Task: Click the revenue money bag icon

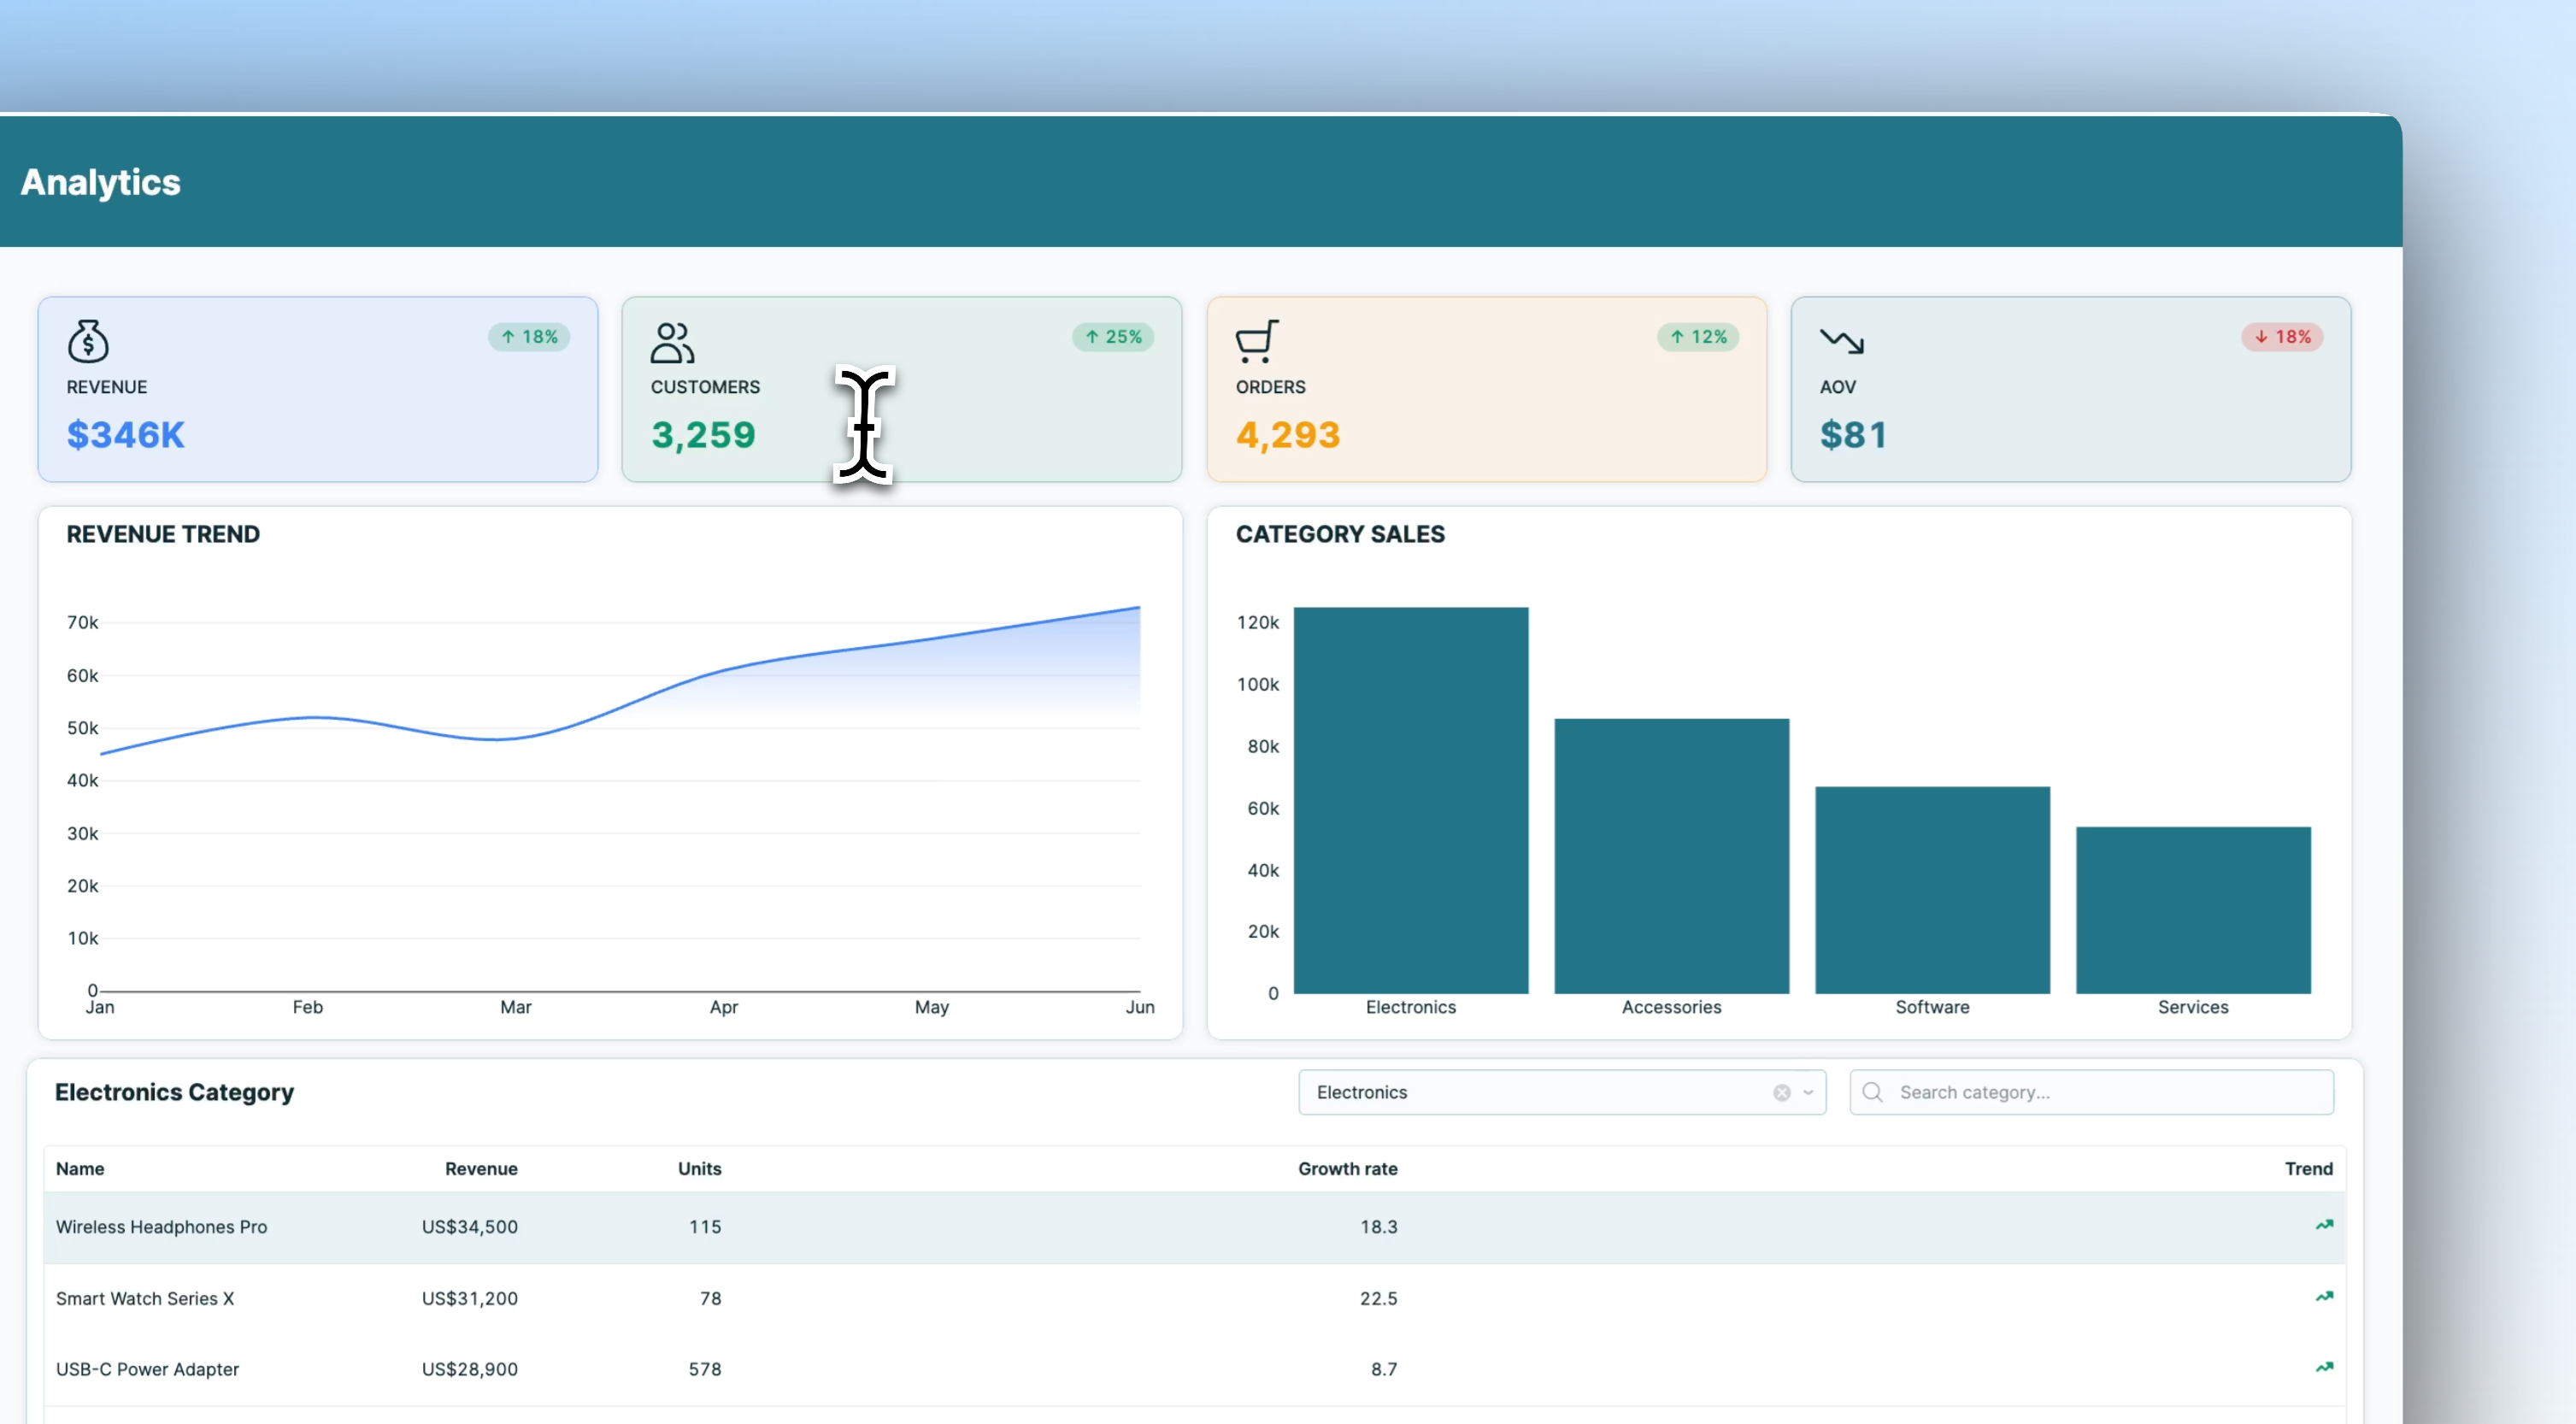Action: coord(88,341)
